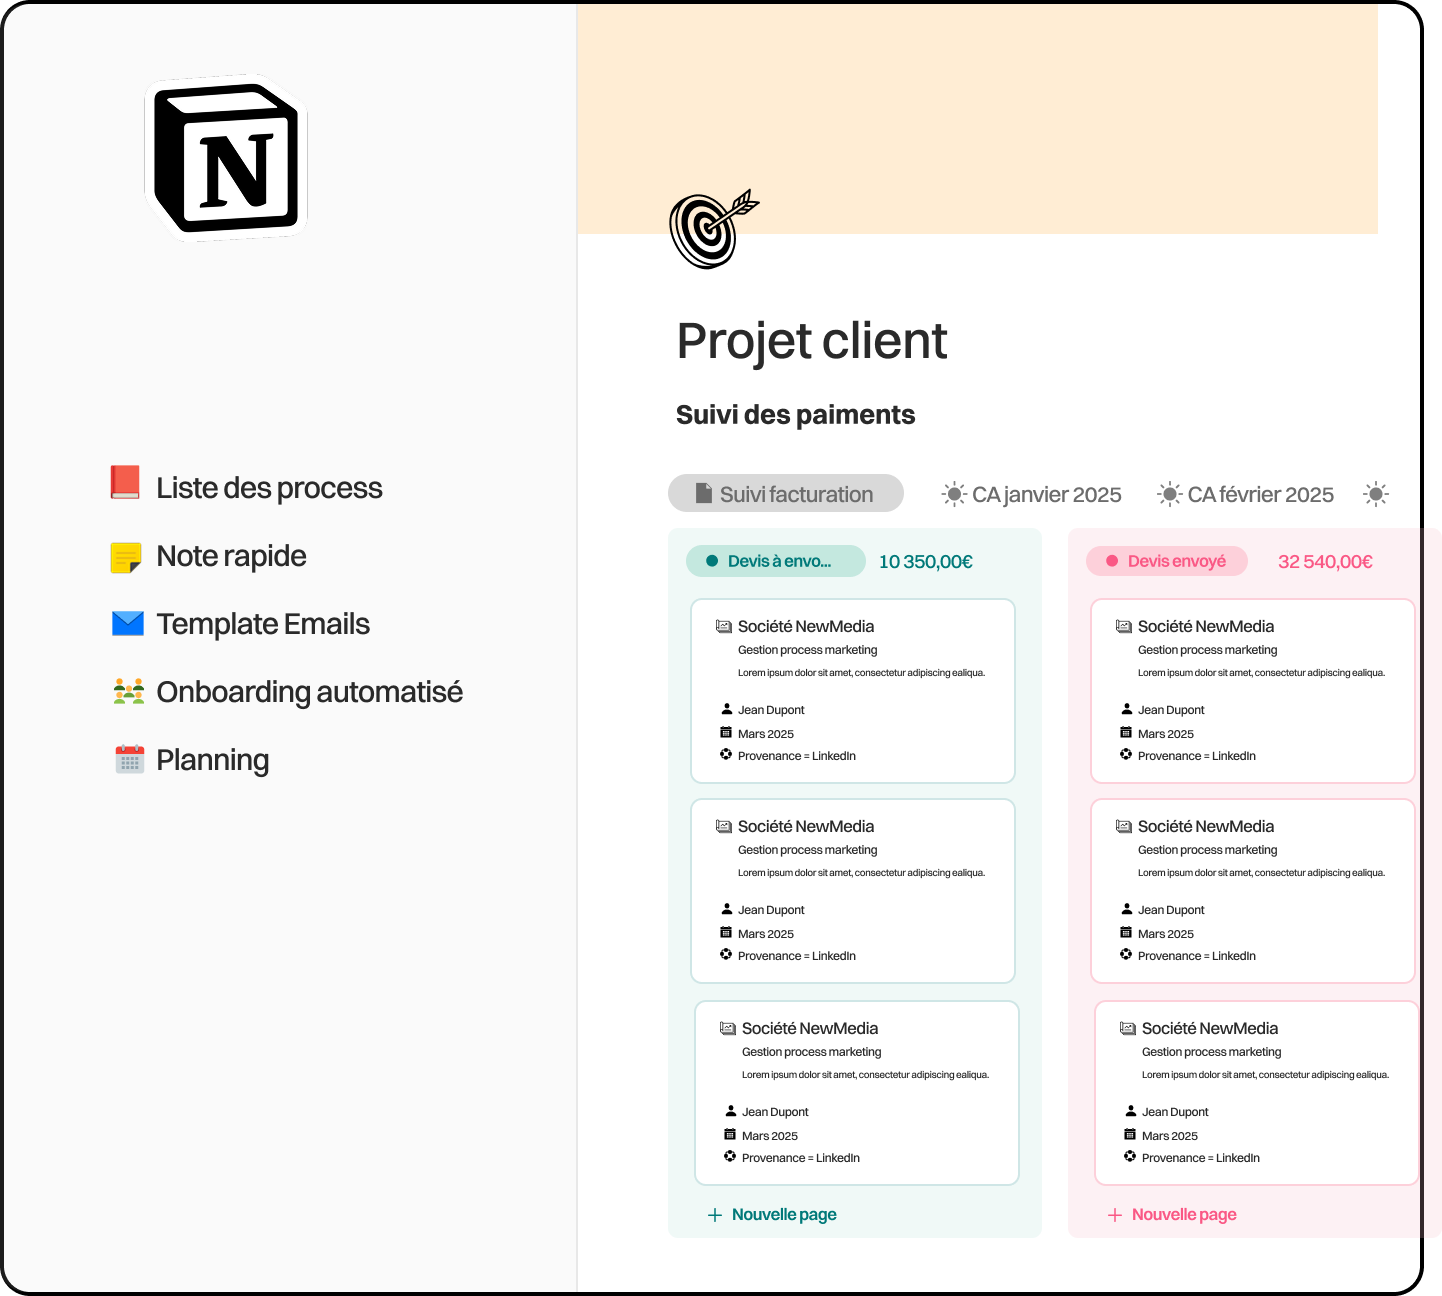1442x1296 pixels.
Task: Switch to CA janvier 2025 view
Action: (1032, 494)
